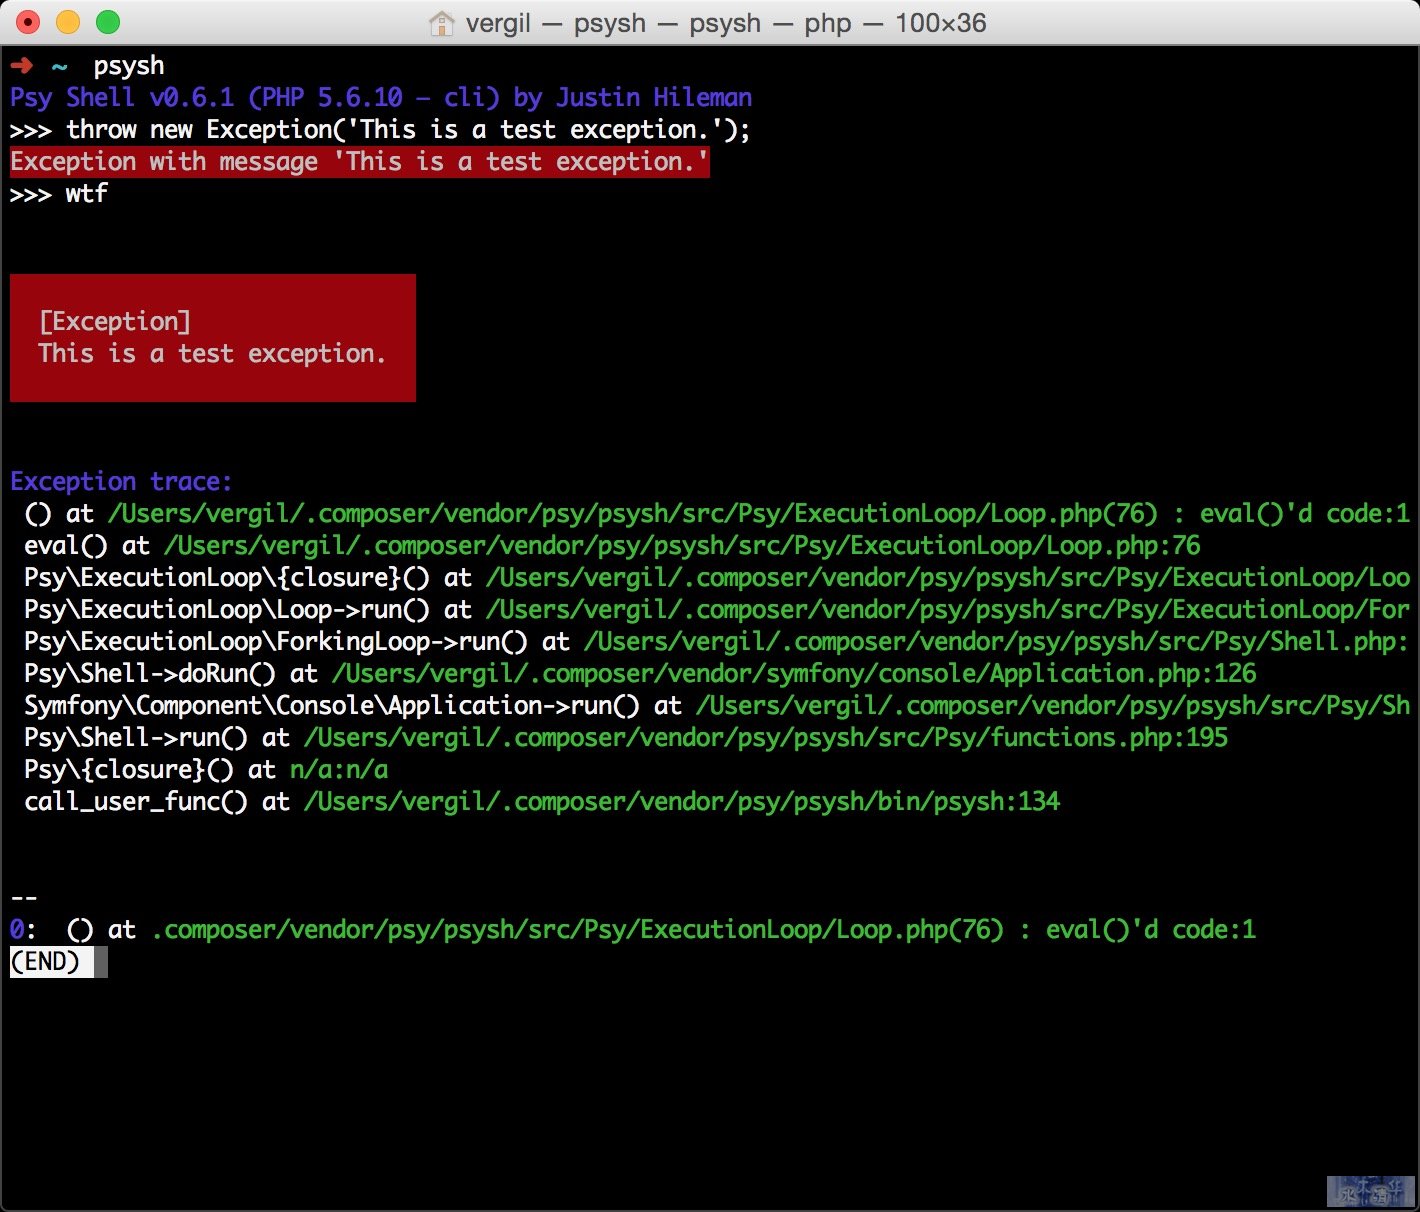Image resolution: width=1420 pixels, height=1212 pixels.
Task: Click the red highlighted 'Exception with message' line
Action: pos(360,162)
